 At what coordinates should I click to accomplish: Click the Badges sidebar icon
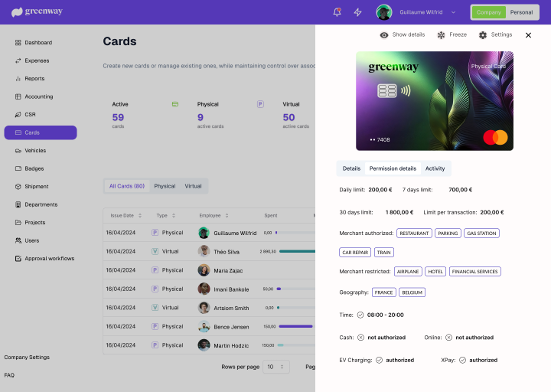coord(18,169)
